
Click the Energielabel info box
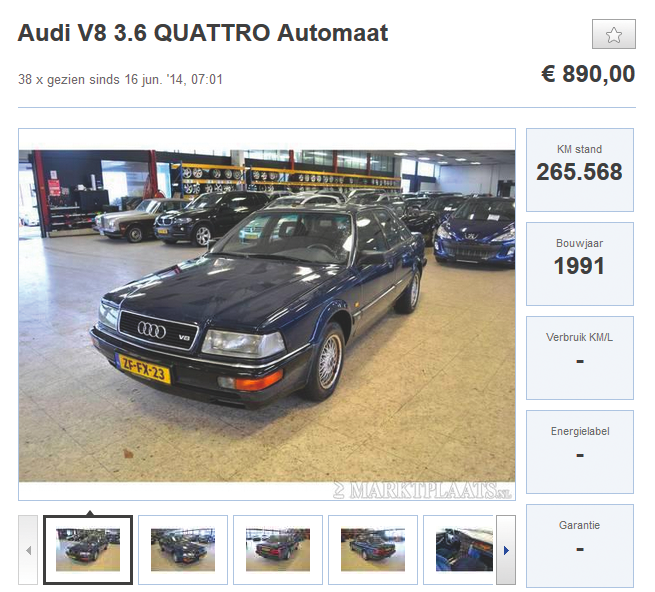[579, 452]
